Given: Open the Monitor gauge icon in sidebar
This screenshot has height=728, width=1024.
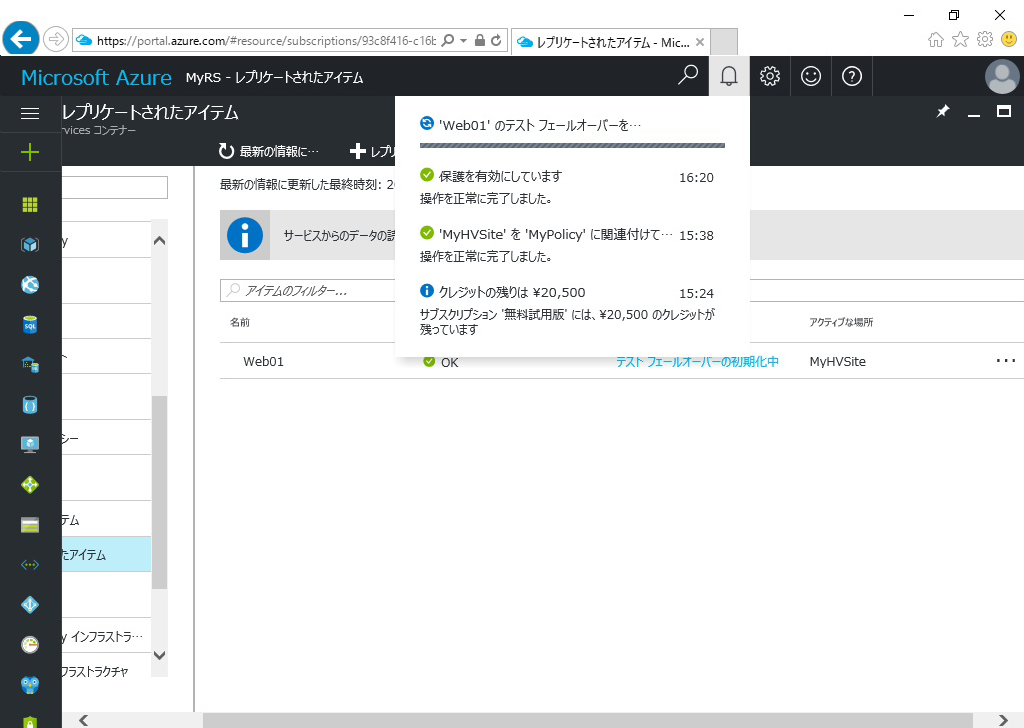Looking at the screenshot, I should tap(30, 644).
